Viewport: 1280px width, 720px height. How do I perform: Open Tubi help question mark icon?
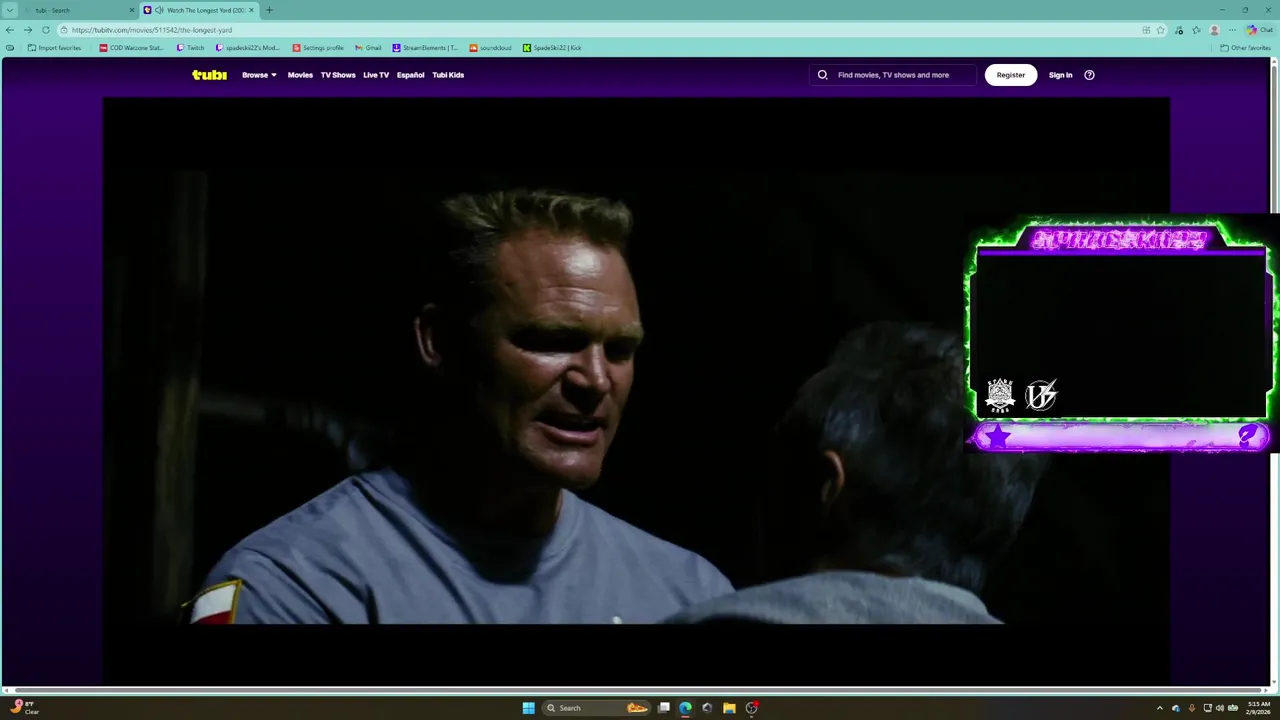(1090, 75)
